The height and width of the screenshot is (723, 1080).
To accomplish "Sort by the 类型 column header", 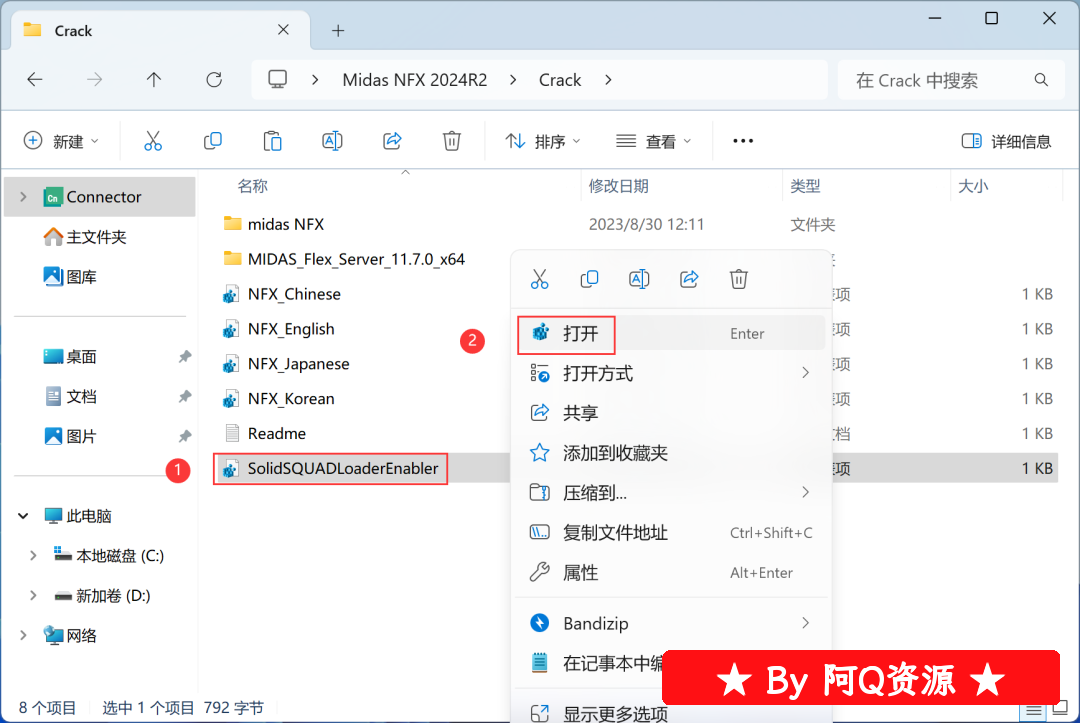I will click(x=804, y=186).
